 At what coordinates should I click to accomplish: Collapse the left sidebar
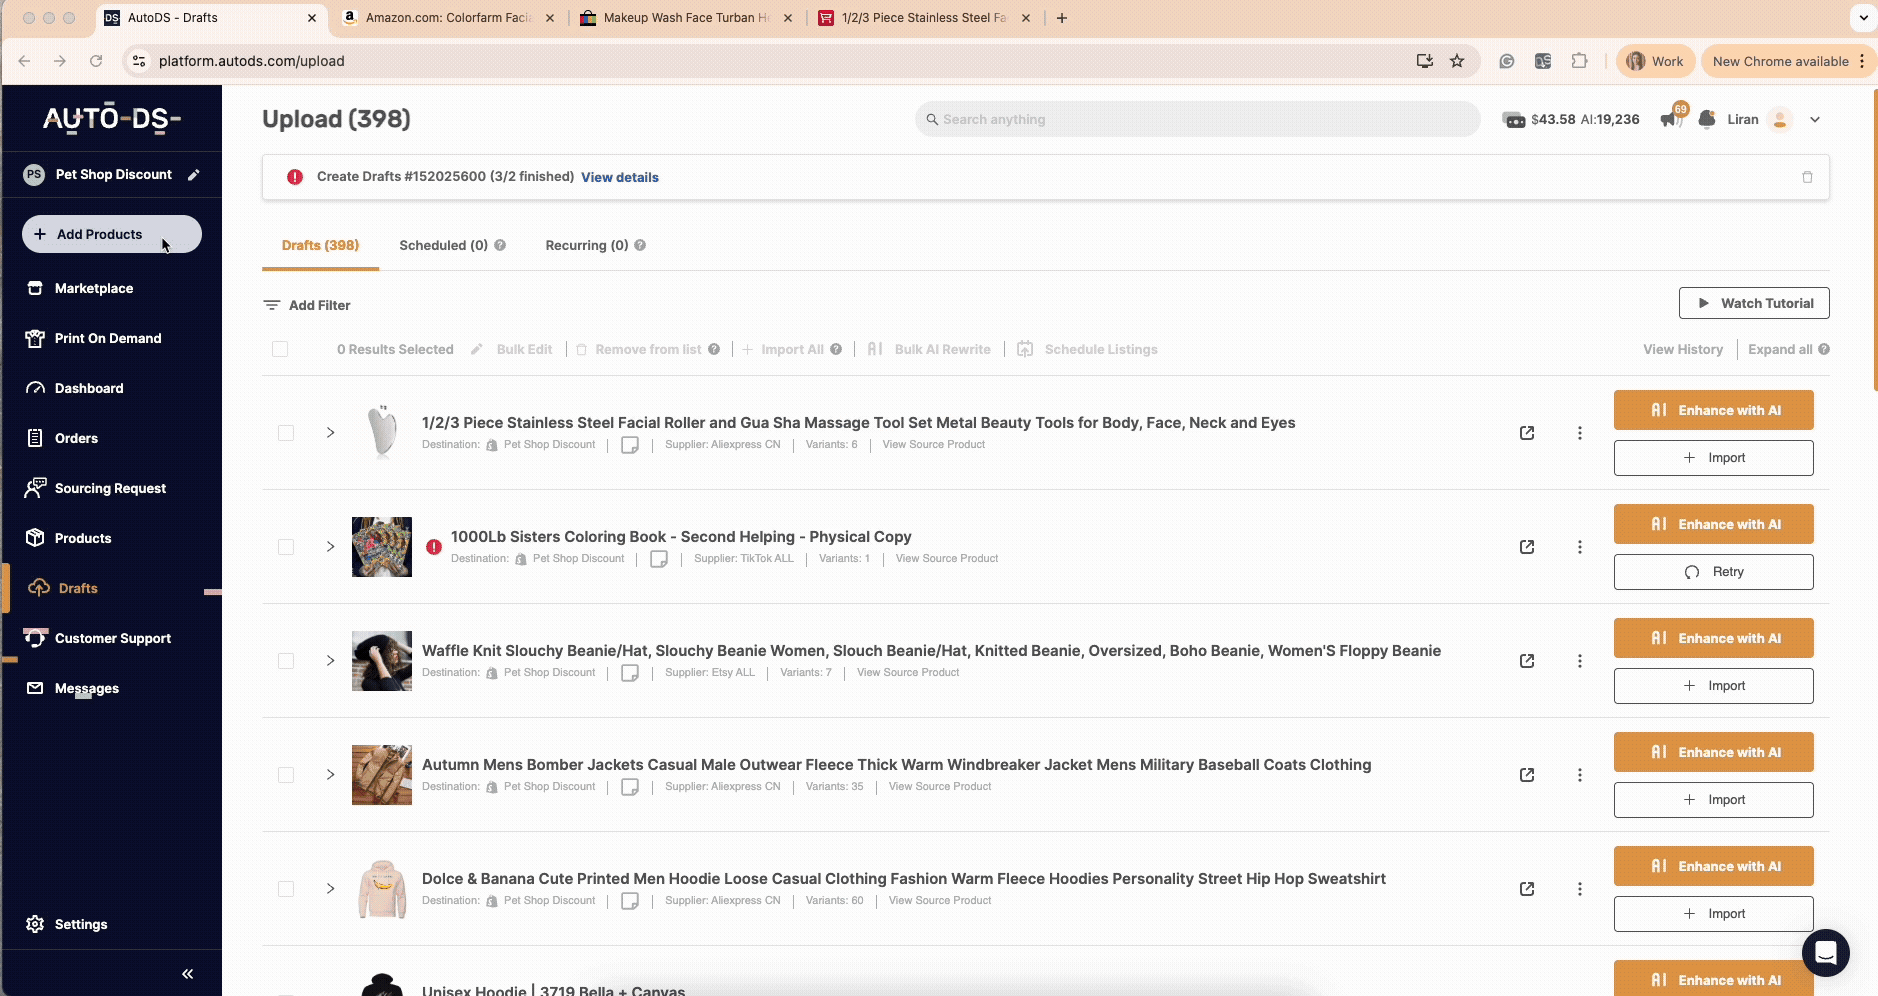(x=187, y=972)
